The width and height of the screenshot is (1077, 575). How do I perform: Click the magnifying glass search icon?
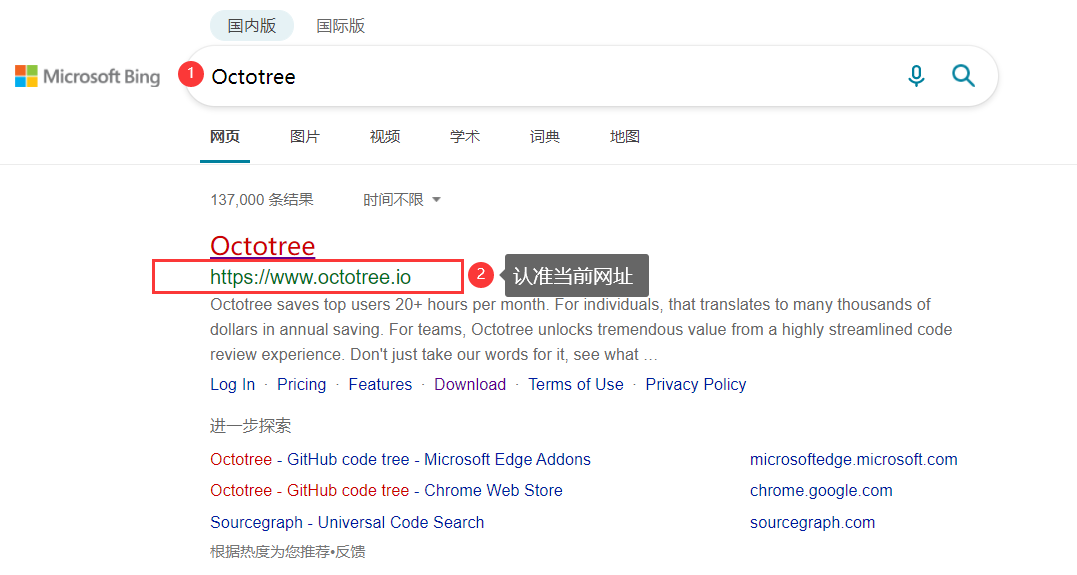coord(963,76)
